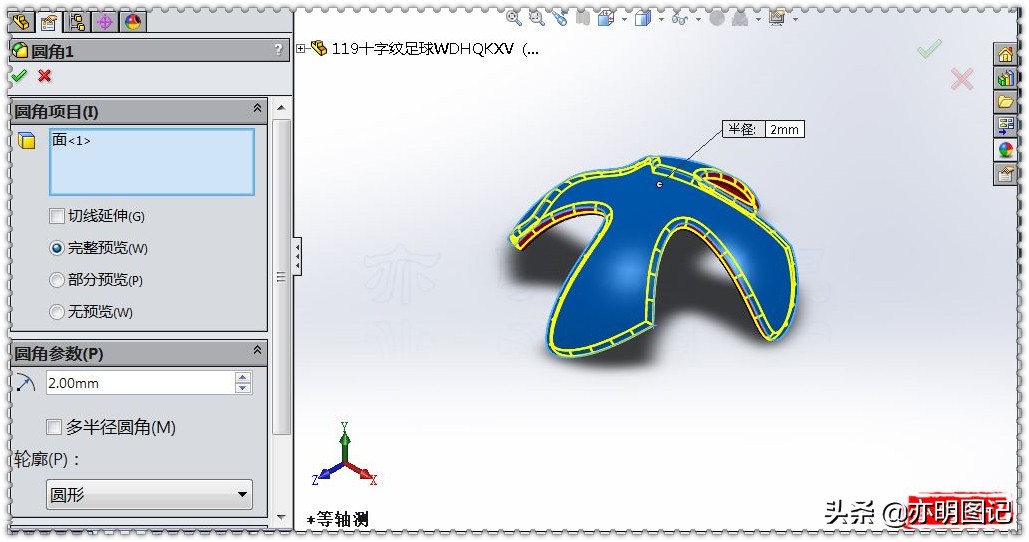Open SolidWorks Resources home tab
This screenshot has height=542, width=1029.
coord(1005,54)
